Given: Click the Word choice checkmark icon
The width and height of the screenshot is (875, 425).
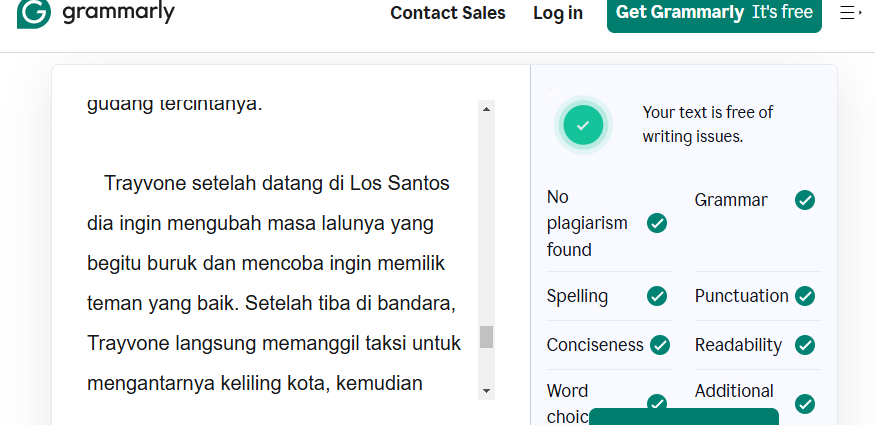Looking at the screenshot, I should (x=657, y=402).
